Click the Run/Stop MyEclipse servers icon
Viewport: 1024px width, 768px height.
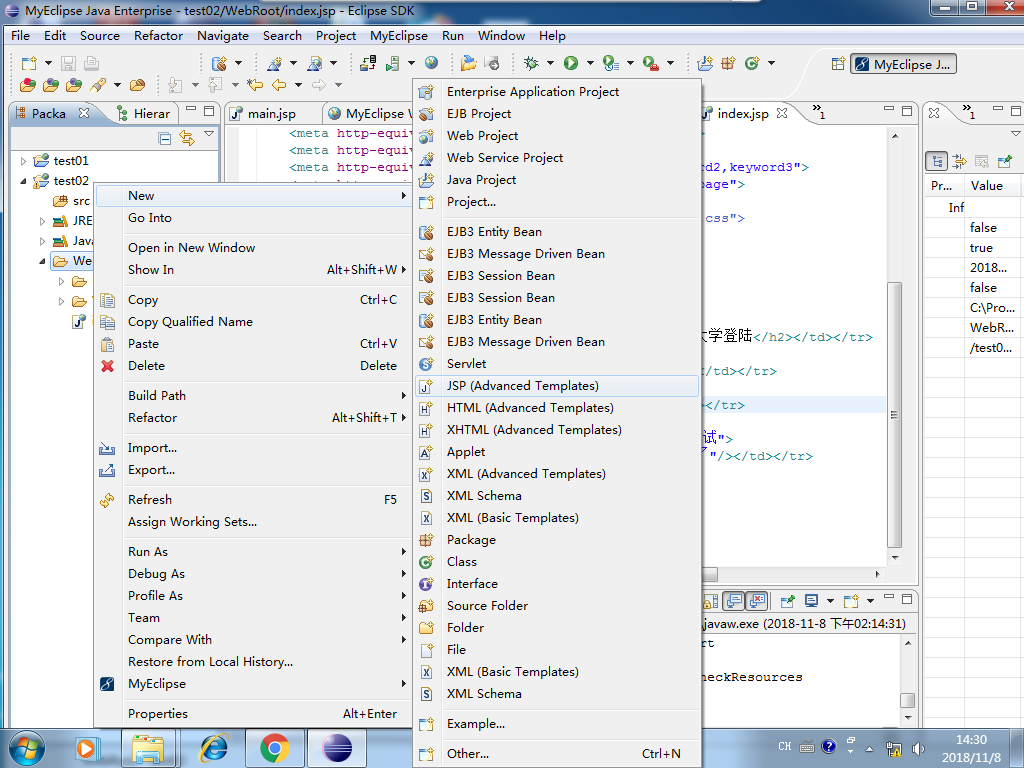(x=393, y=63)
